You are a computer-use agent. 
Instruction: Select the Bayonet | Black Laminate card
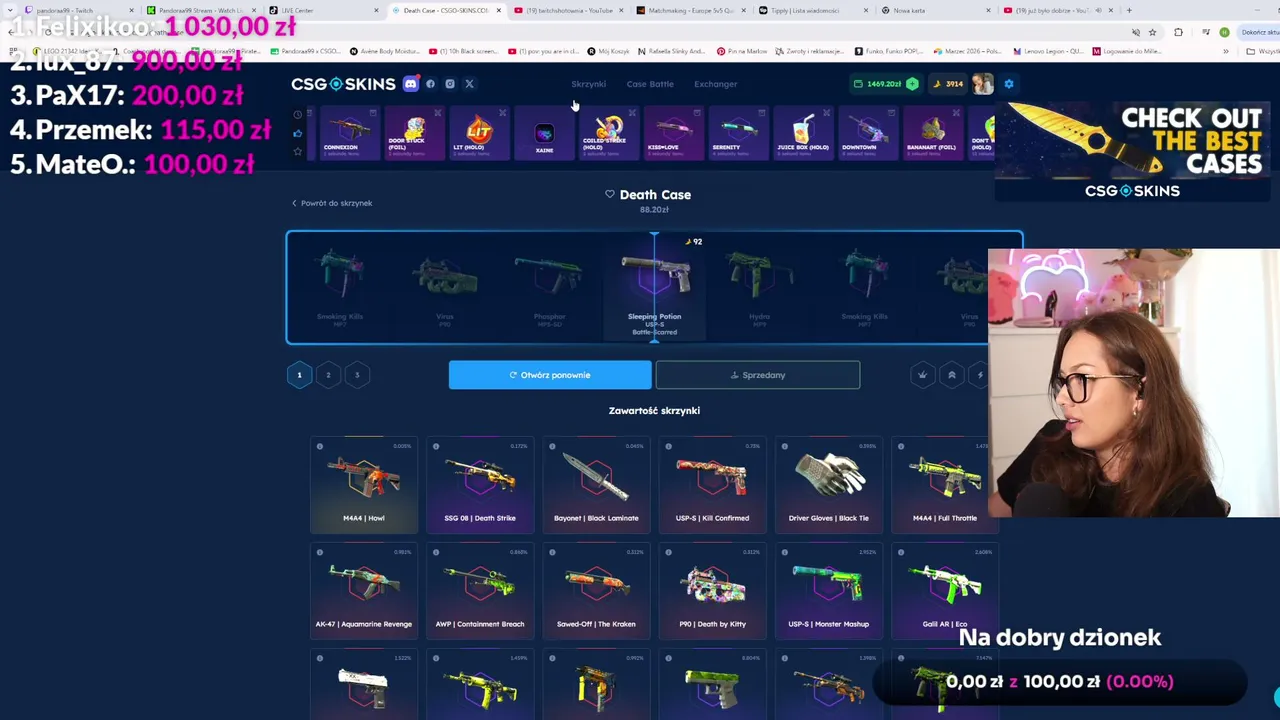coord(596,484)
